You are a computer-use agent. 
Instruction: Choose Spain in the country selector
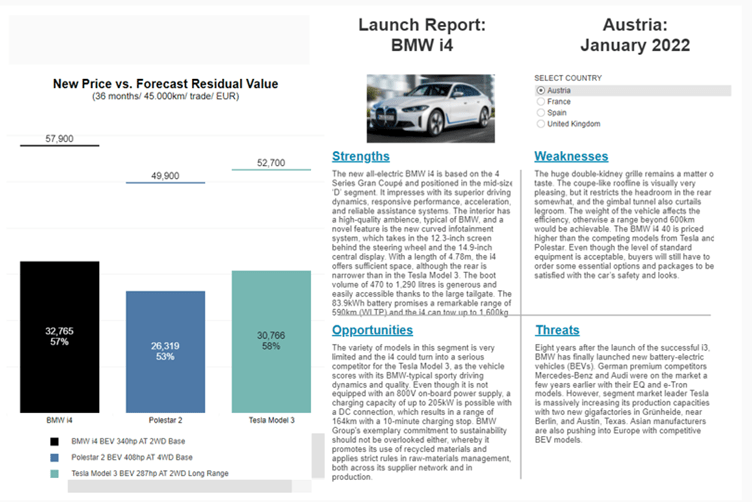point(541,112)
